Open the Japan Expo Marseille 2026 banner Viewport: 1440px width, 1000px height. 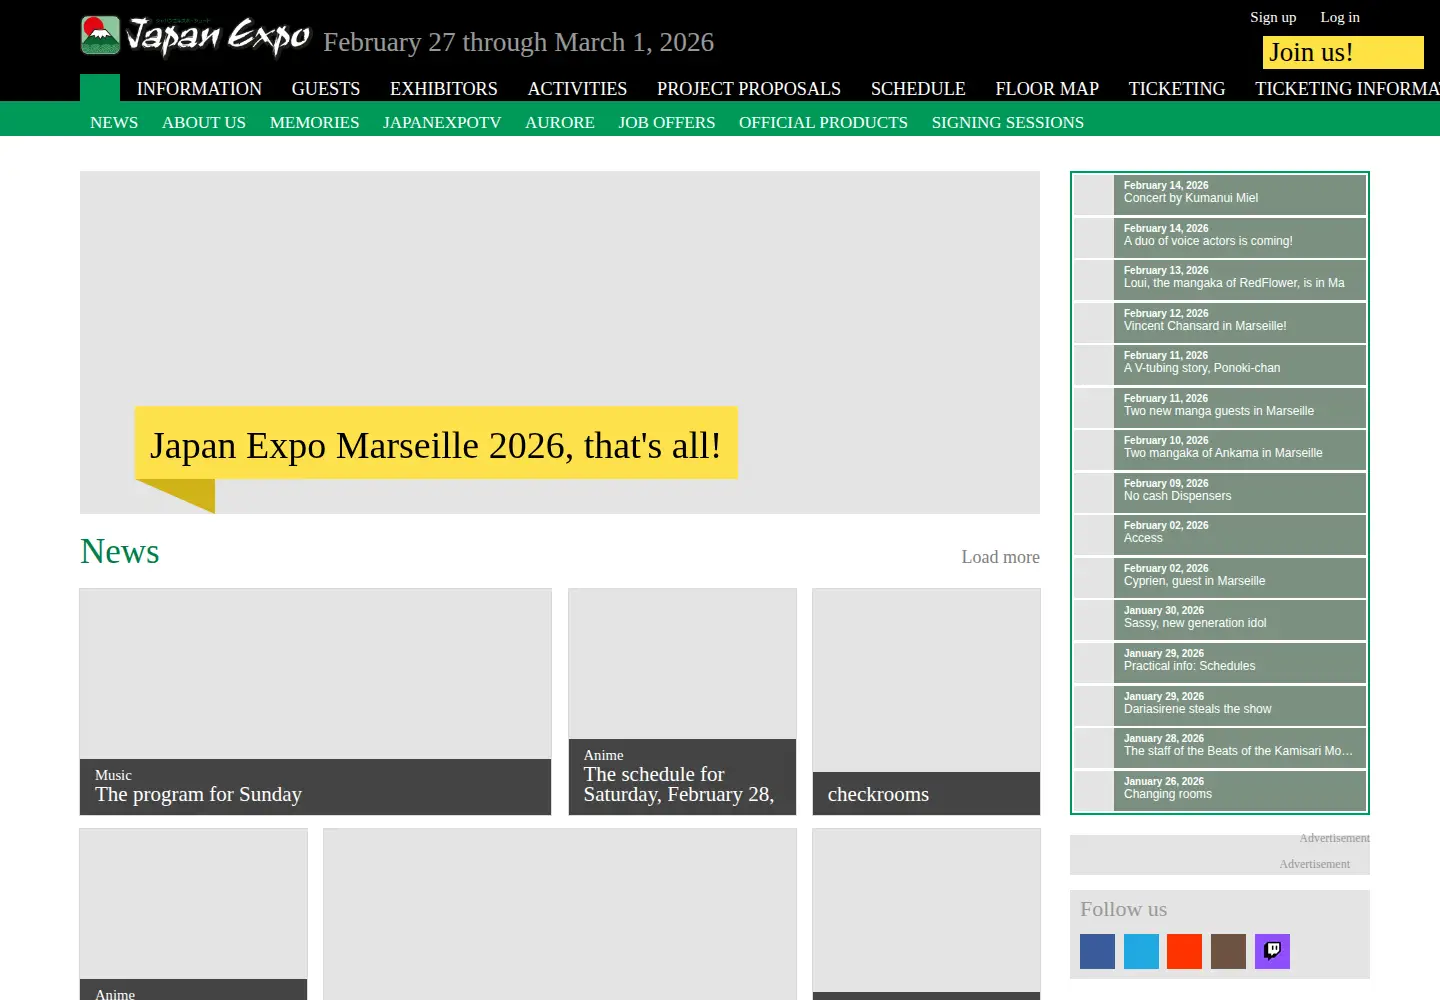[x=560, y=342]
